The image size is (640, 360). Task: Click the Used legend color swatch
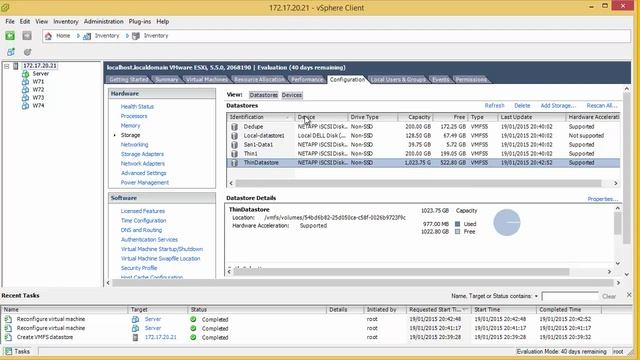pyautogui.click(x=457, y=224)
